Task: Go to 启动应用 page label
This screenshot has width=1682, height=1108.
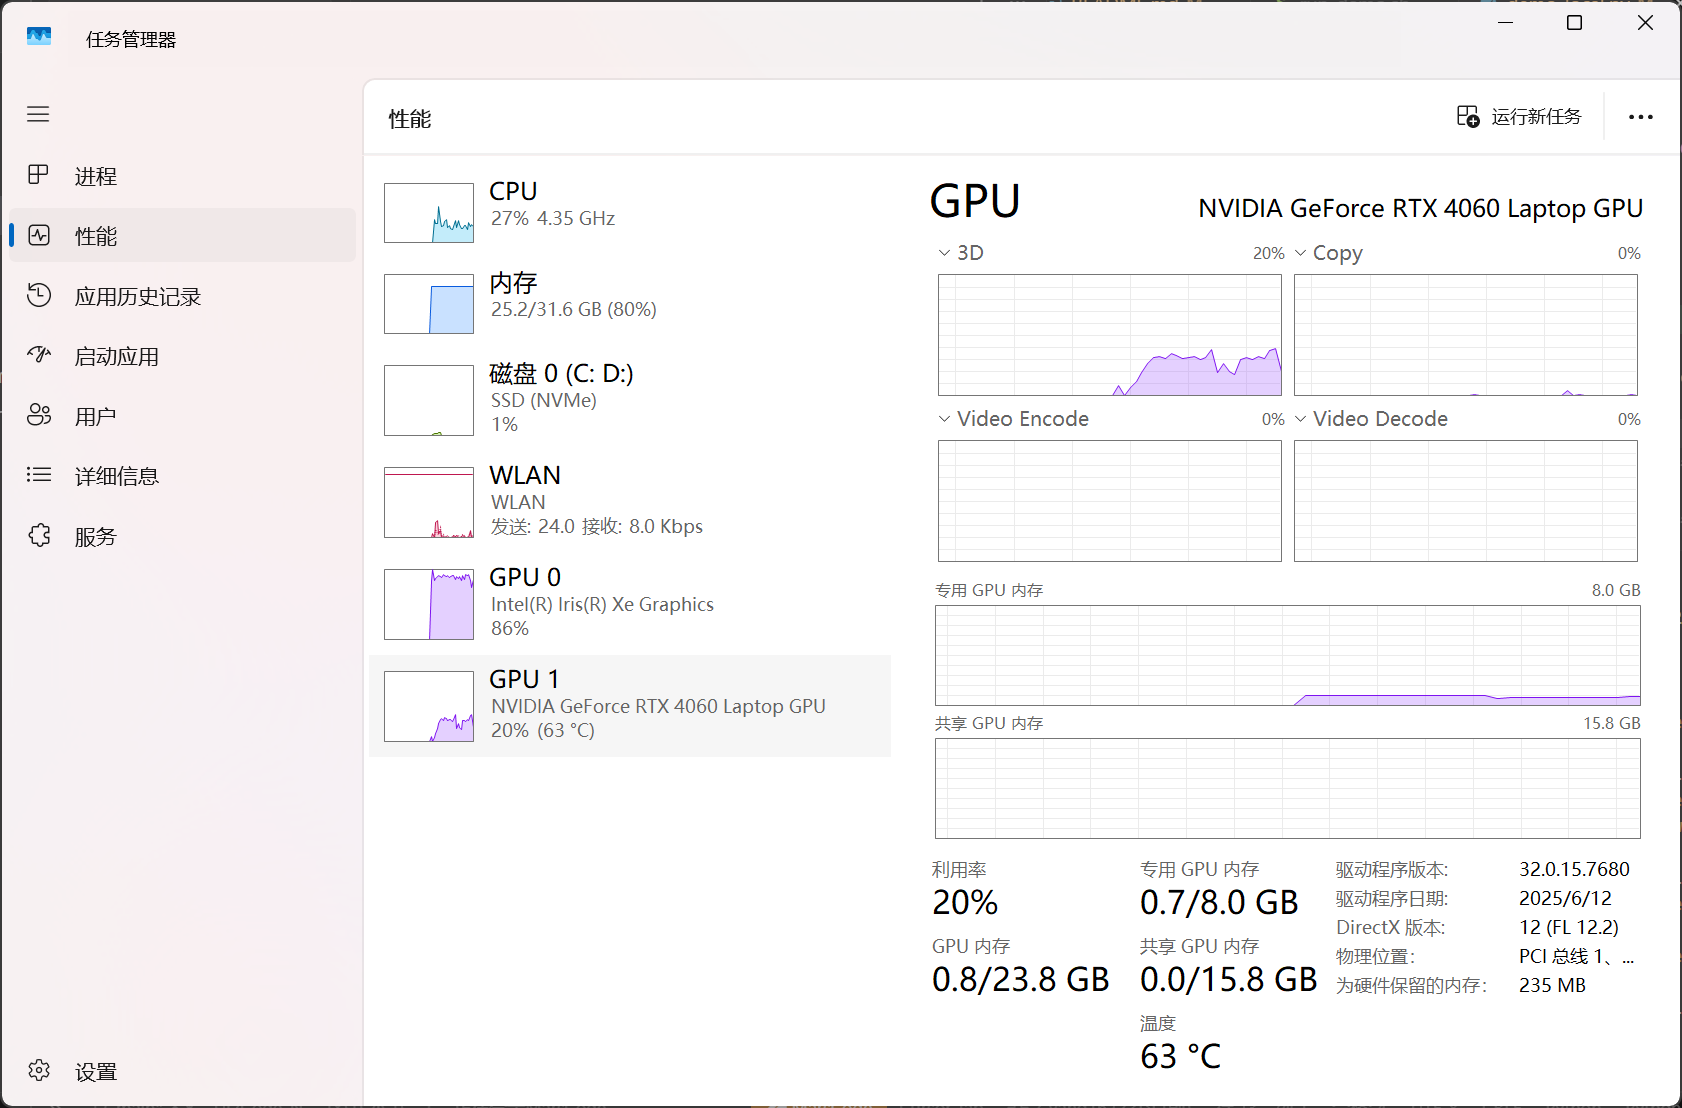Action: tap(117, 357)
